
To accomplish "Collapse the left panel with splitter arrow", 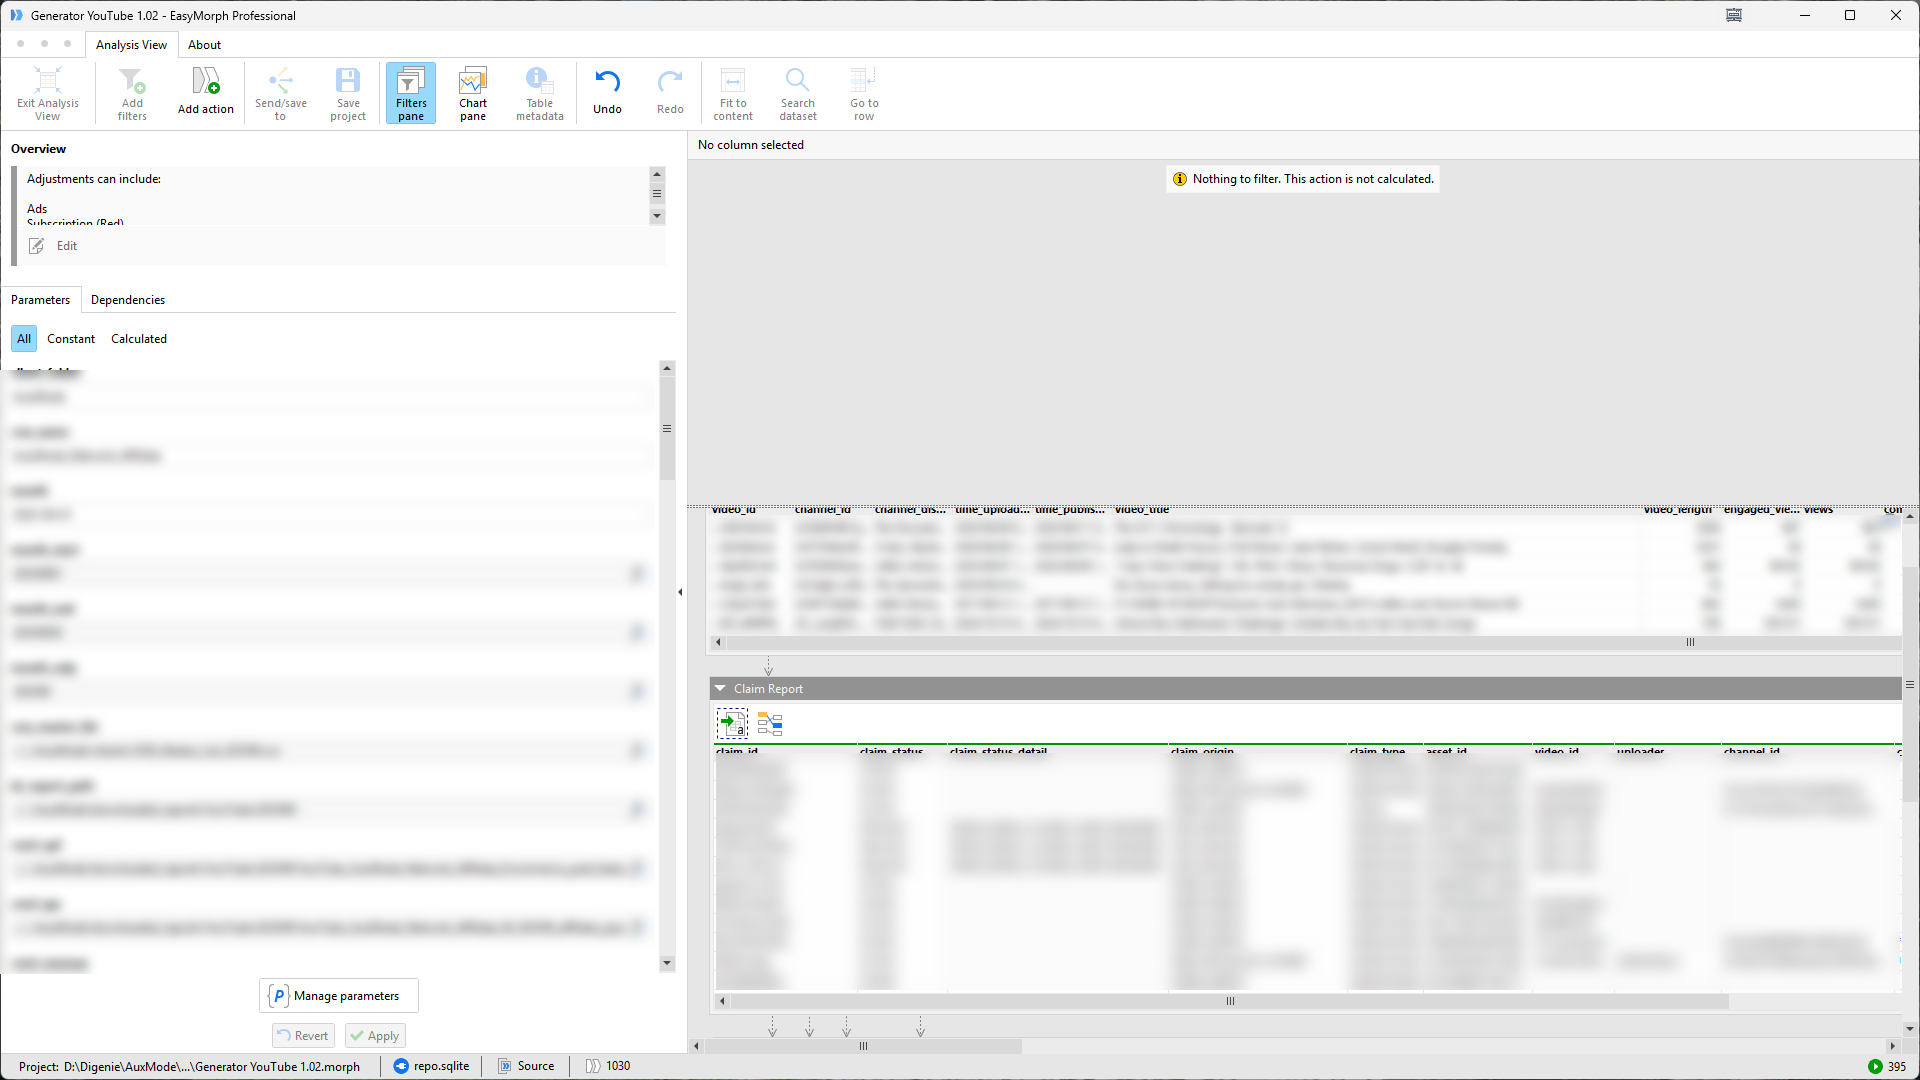I will pyautogui.click(x=680, y=592).
